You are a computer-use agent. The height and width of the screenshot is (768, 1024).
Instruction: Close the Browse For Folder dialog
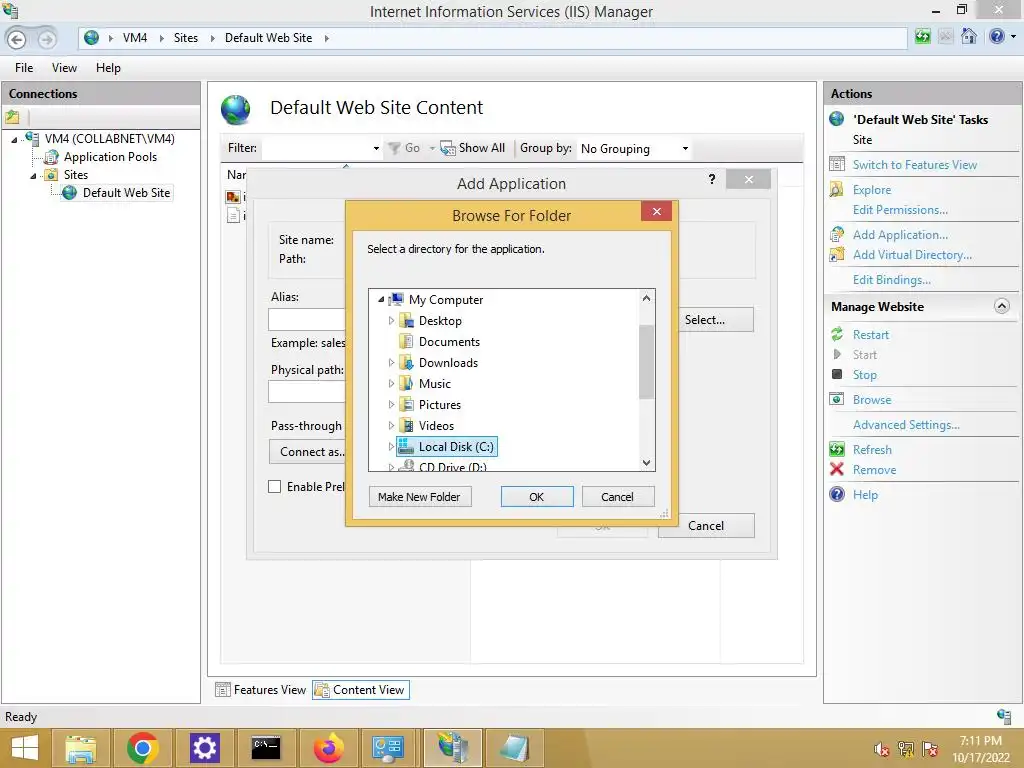[x=656, y=211]
